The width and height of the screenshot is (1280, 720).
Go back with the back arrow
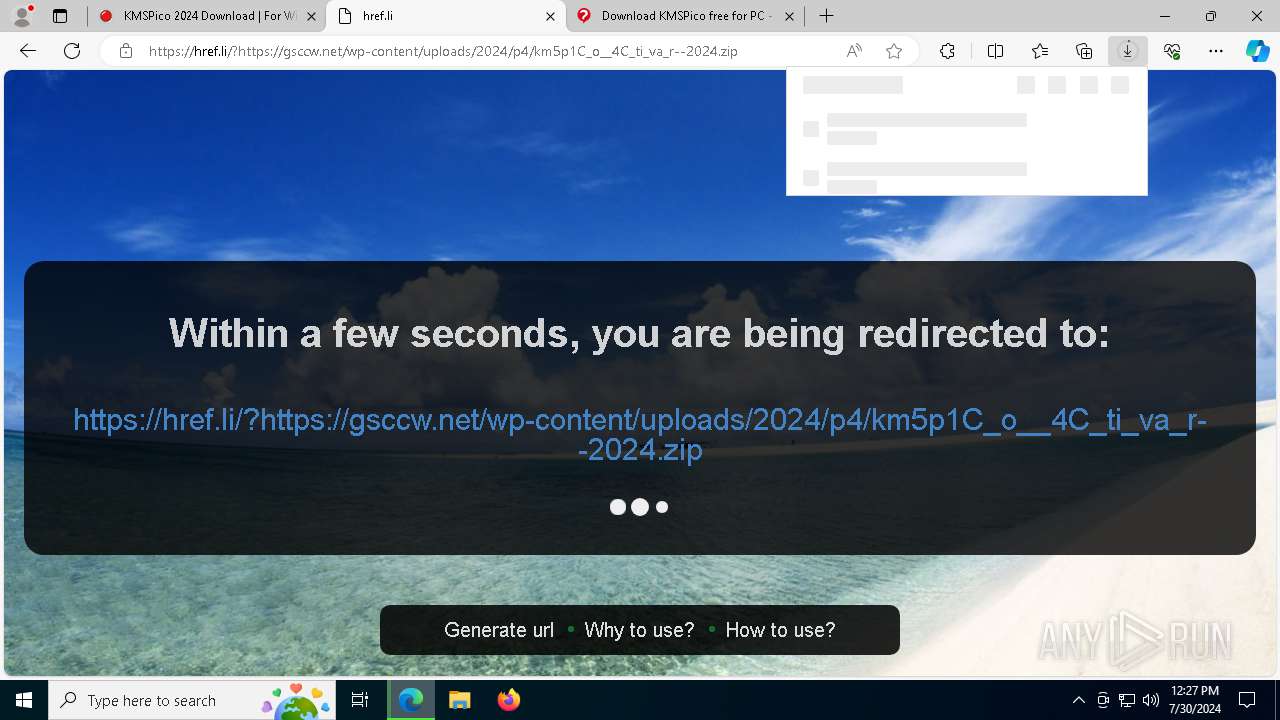(x=28, y=51)
